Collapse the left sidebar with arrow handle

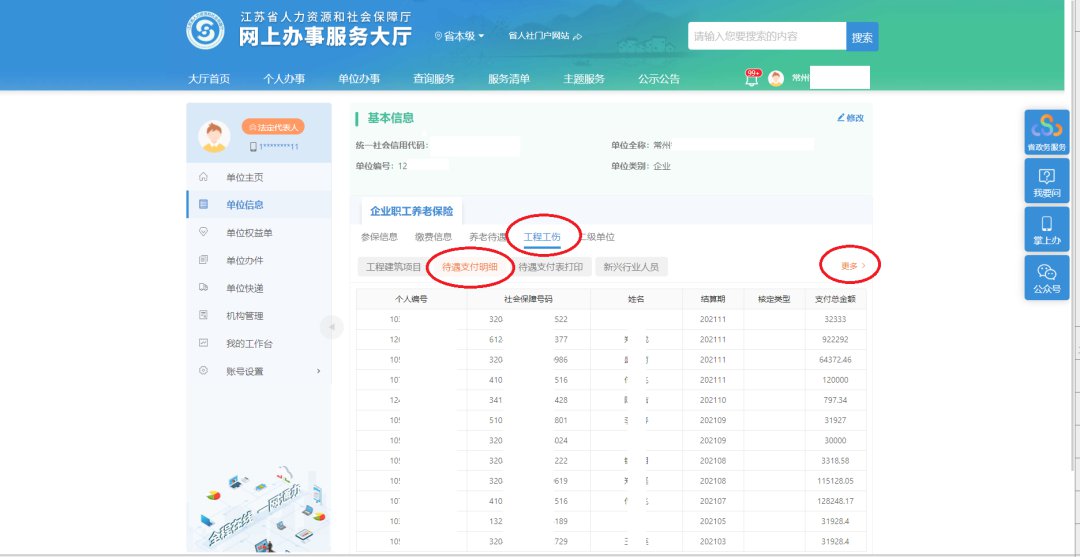[x=331, y=327]
